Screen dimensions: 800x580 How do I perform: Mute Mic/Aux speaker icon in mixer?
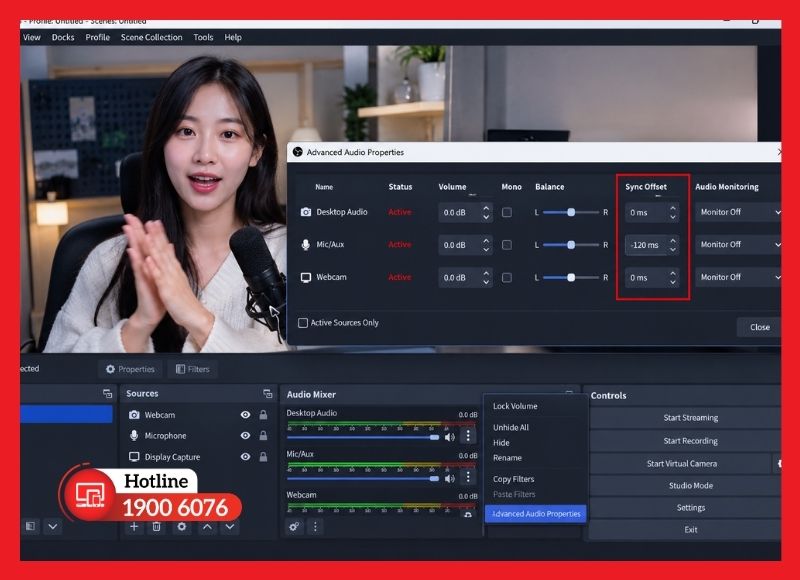click(449, 478)
